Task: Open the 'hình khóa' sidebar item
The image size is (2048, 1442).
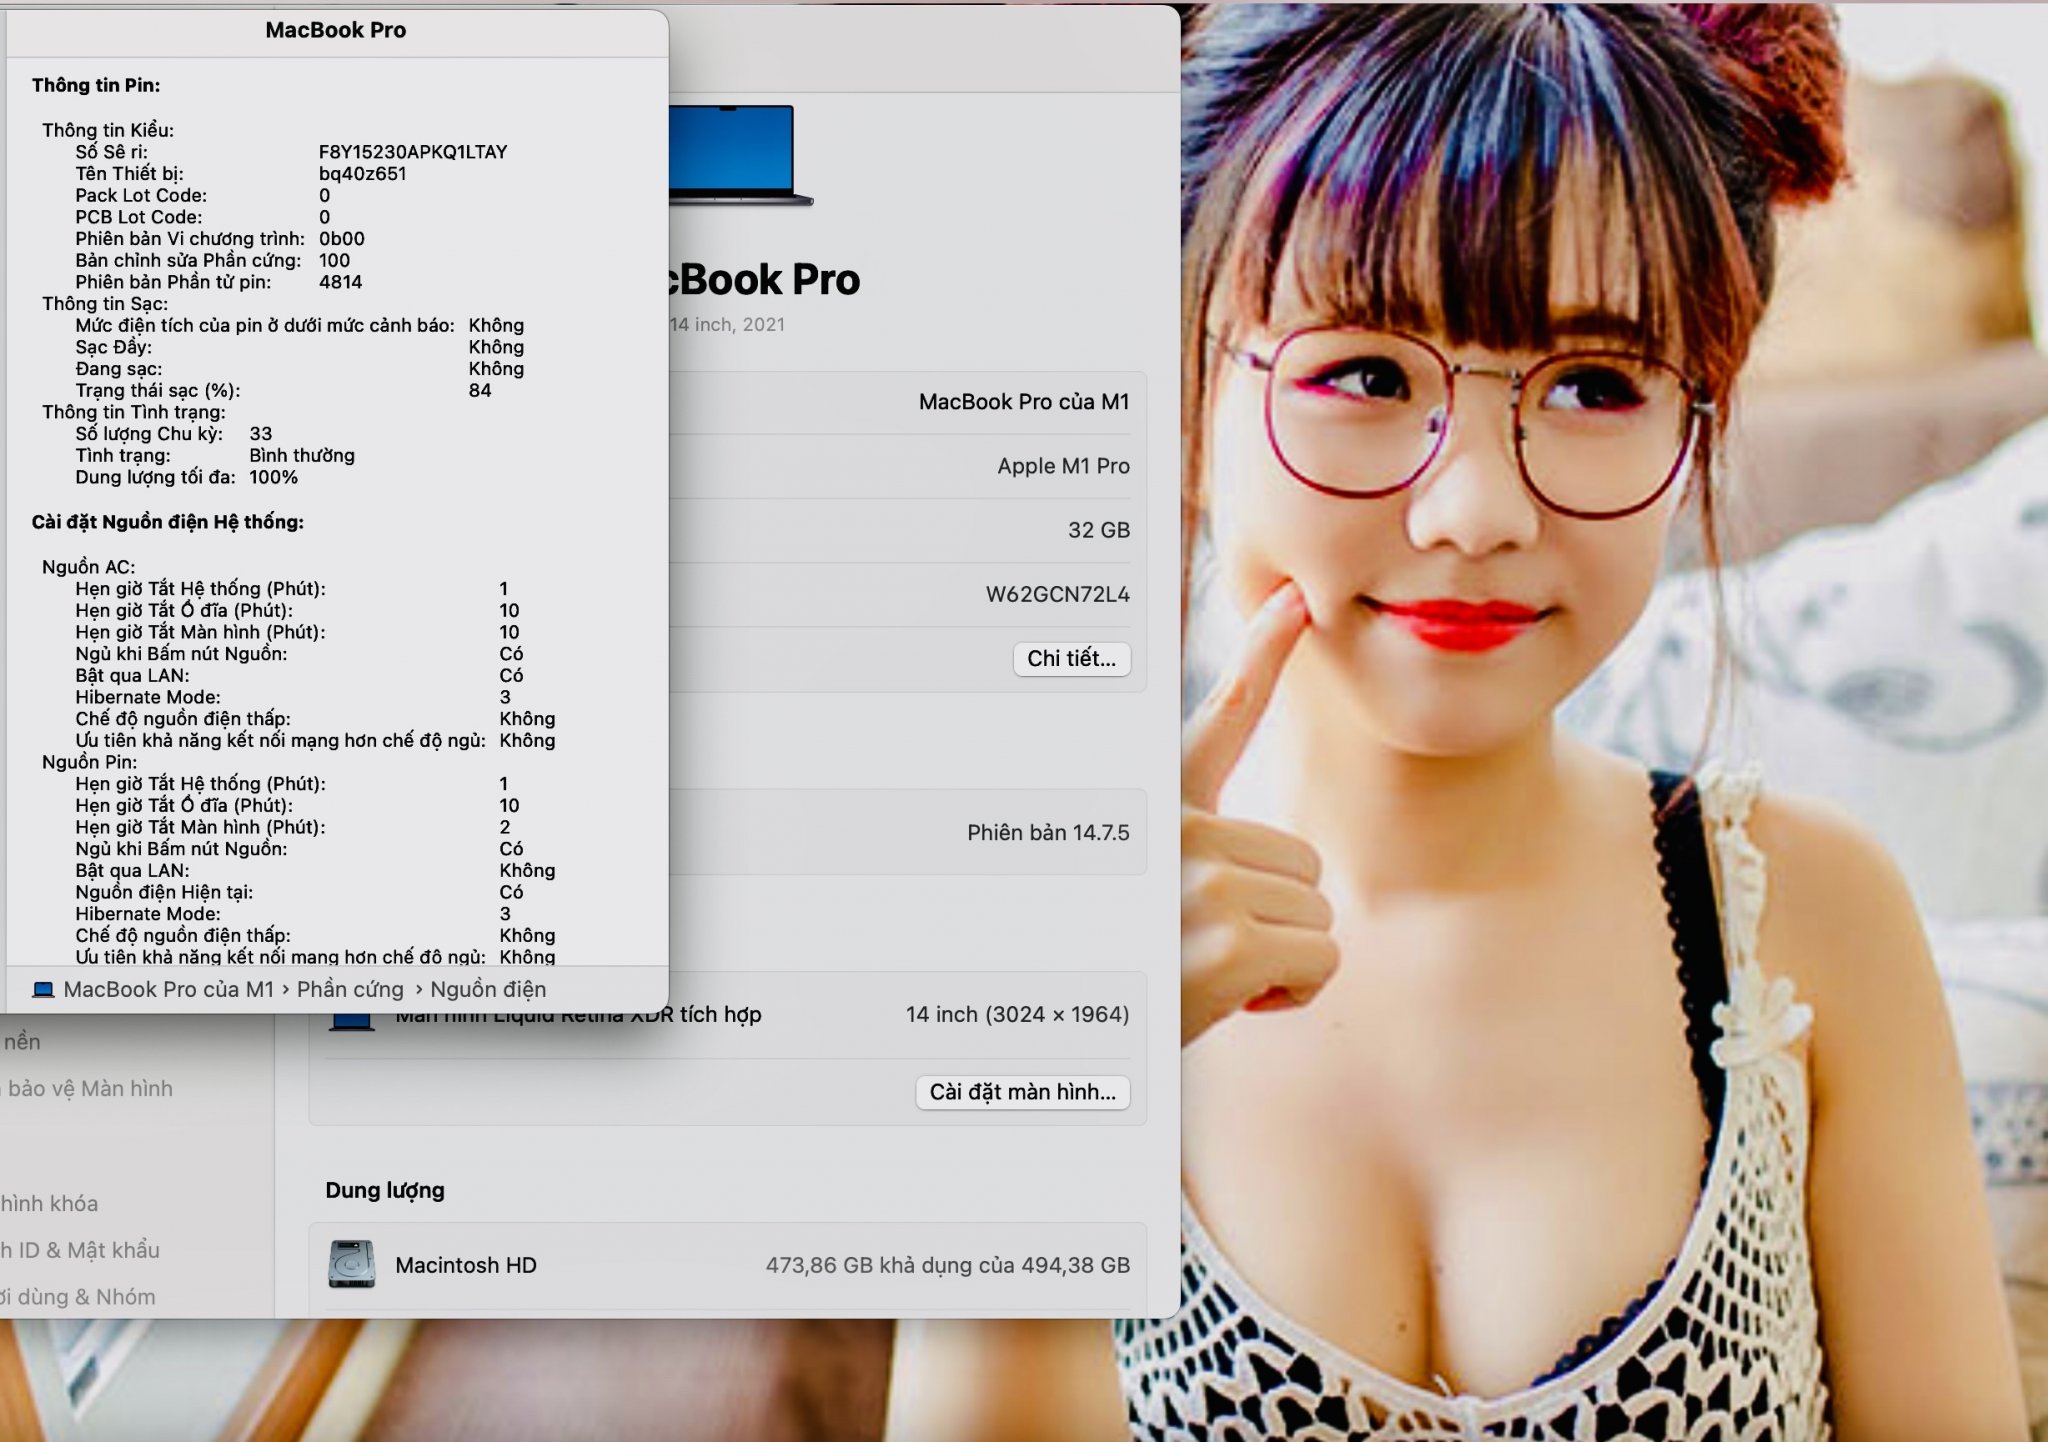Action: 50,1204
